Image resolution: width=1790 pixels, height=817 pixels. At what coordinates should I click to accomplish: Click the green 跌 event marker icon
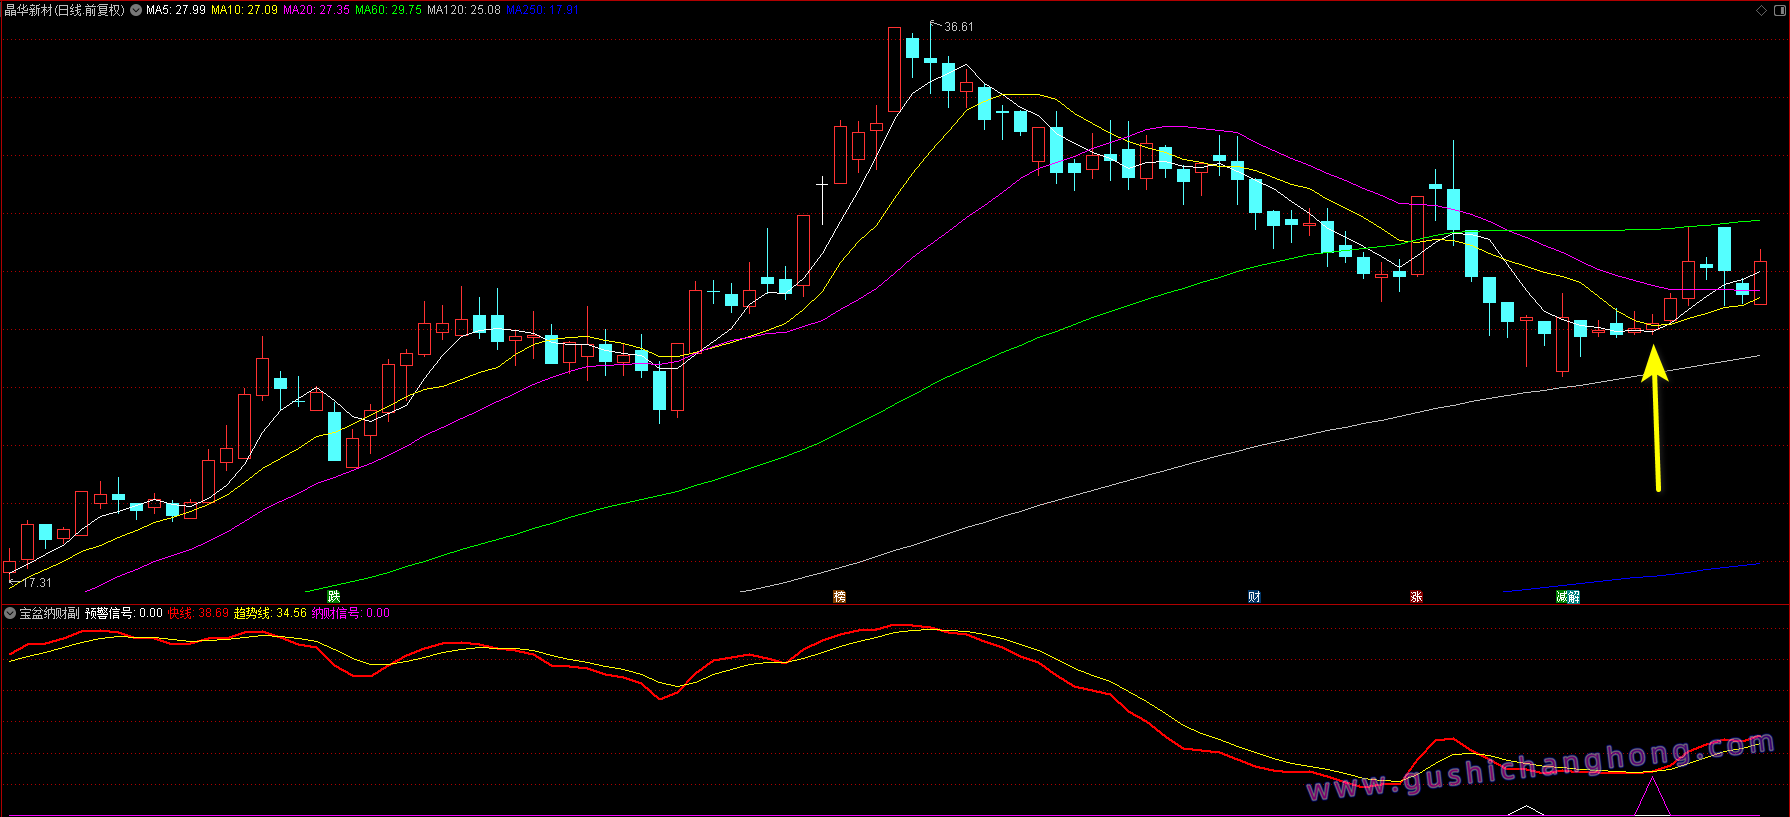(x=334, y=597)
